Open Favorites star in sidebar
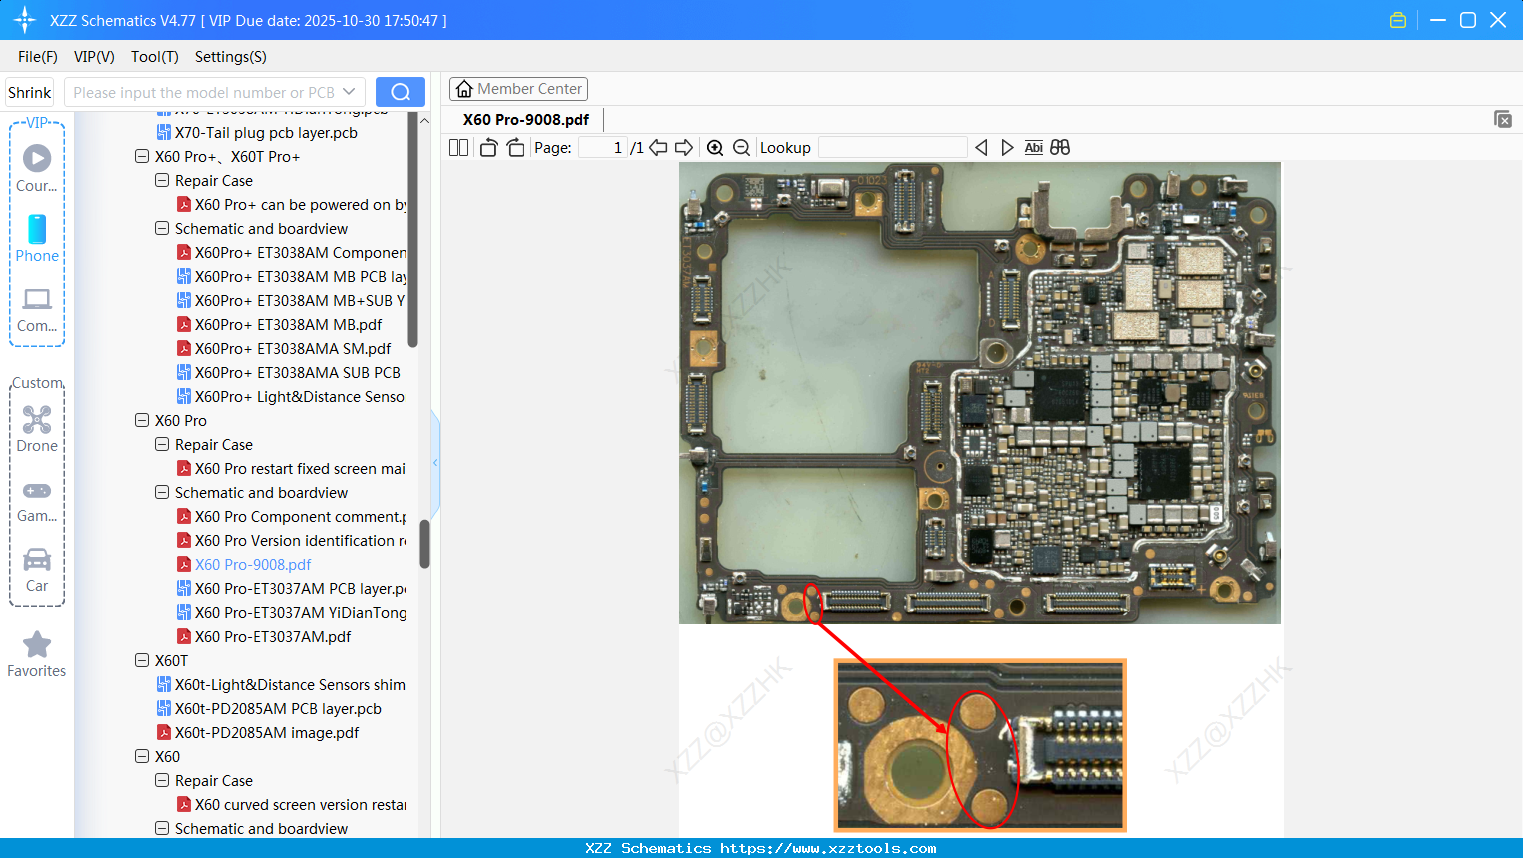 37,654
